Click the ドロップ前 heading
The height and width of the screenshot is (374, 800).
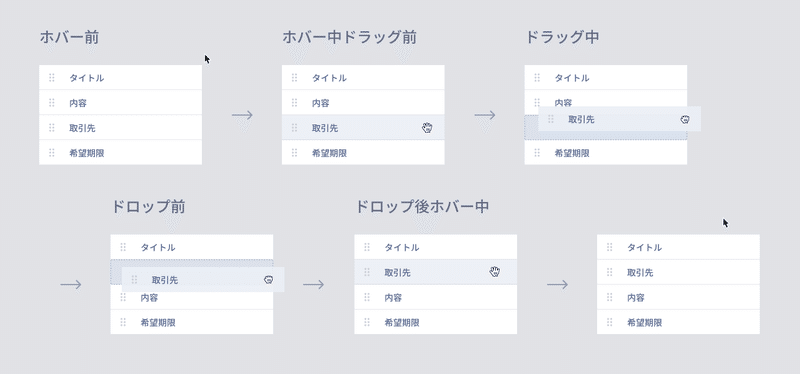click(x=148, y=207)
